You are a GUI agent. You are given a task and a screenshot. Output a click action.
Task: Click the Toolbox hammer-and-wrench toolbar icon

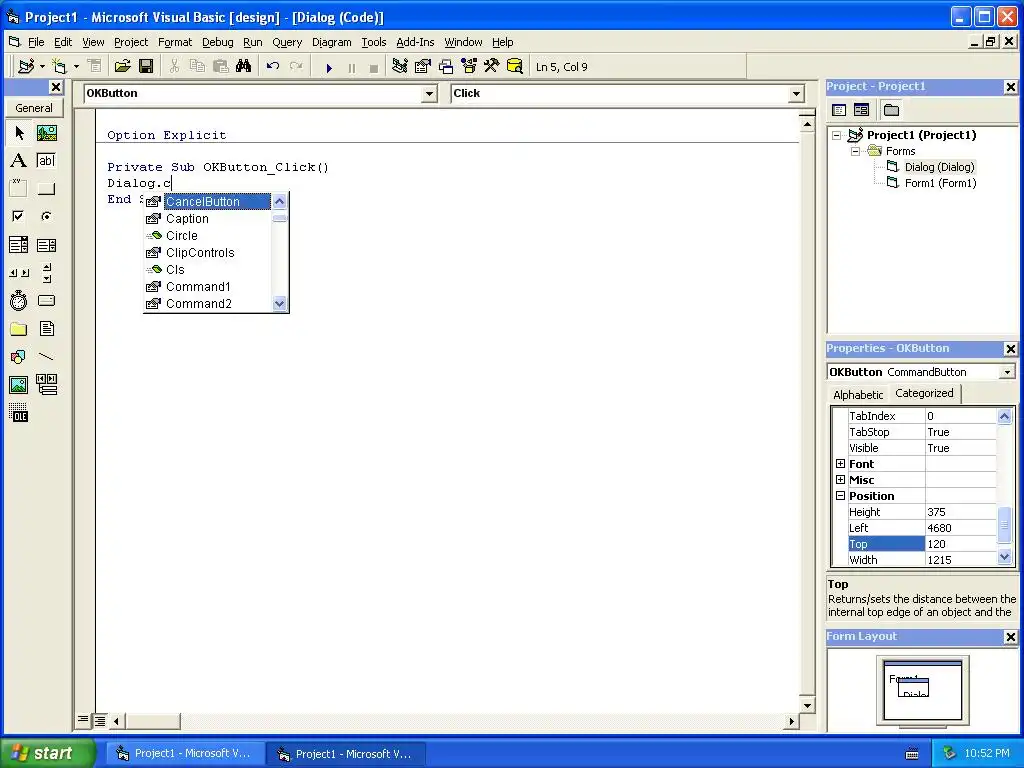tap(491, 67)
